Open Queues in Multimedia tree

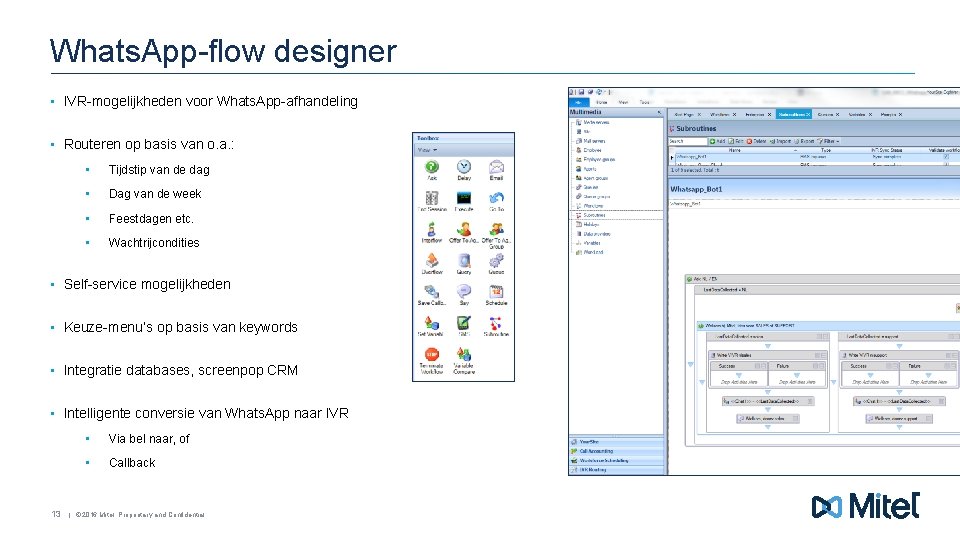click(x=587, y=187)
